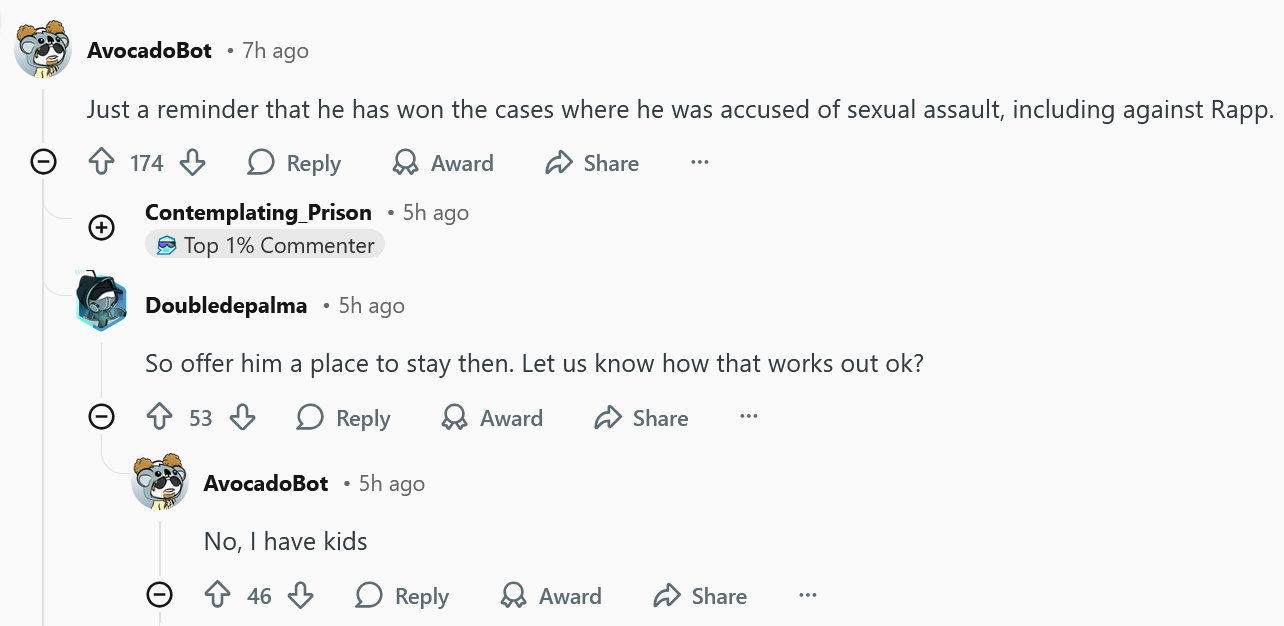Open more options on the 46-point reply
This screenshot has width=1284, height=626.
coord(808,595)
